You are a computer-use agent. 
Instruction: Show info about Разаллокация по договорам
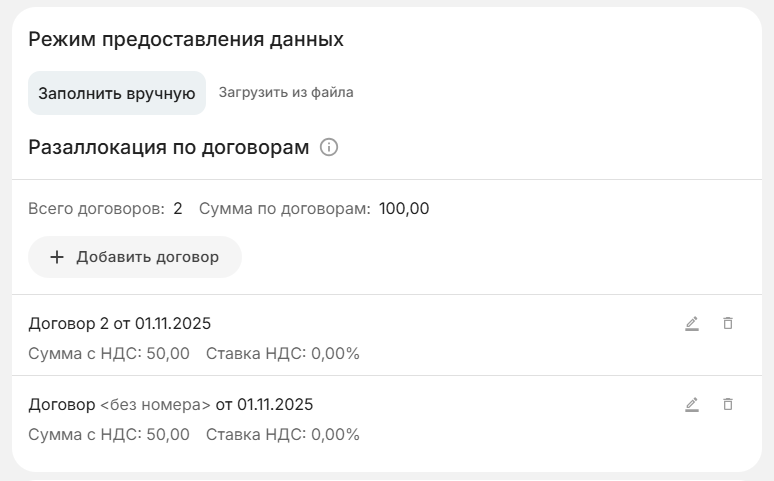pos(329,148)
